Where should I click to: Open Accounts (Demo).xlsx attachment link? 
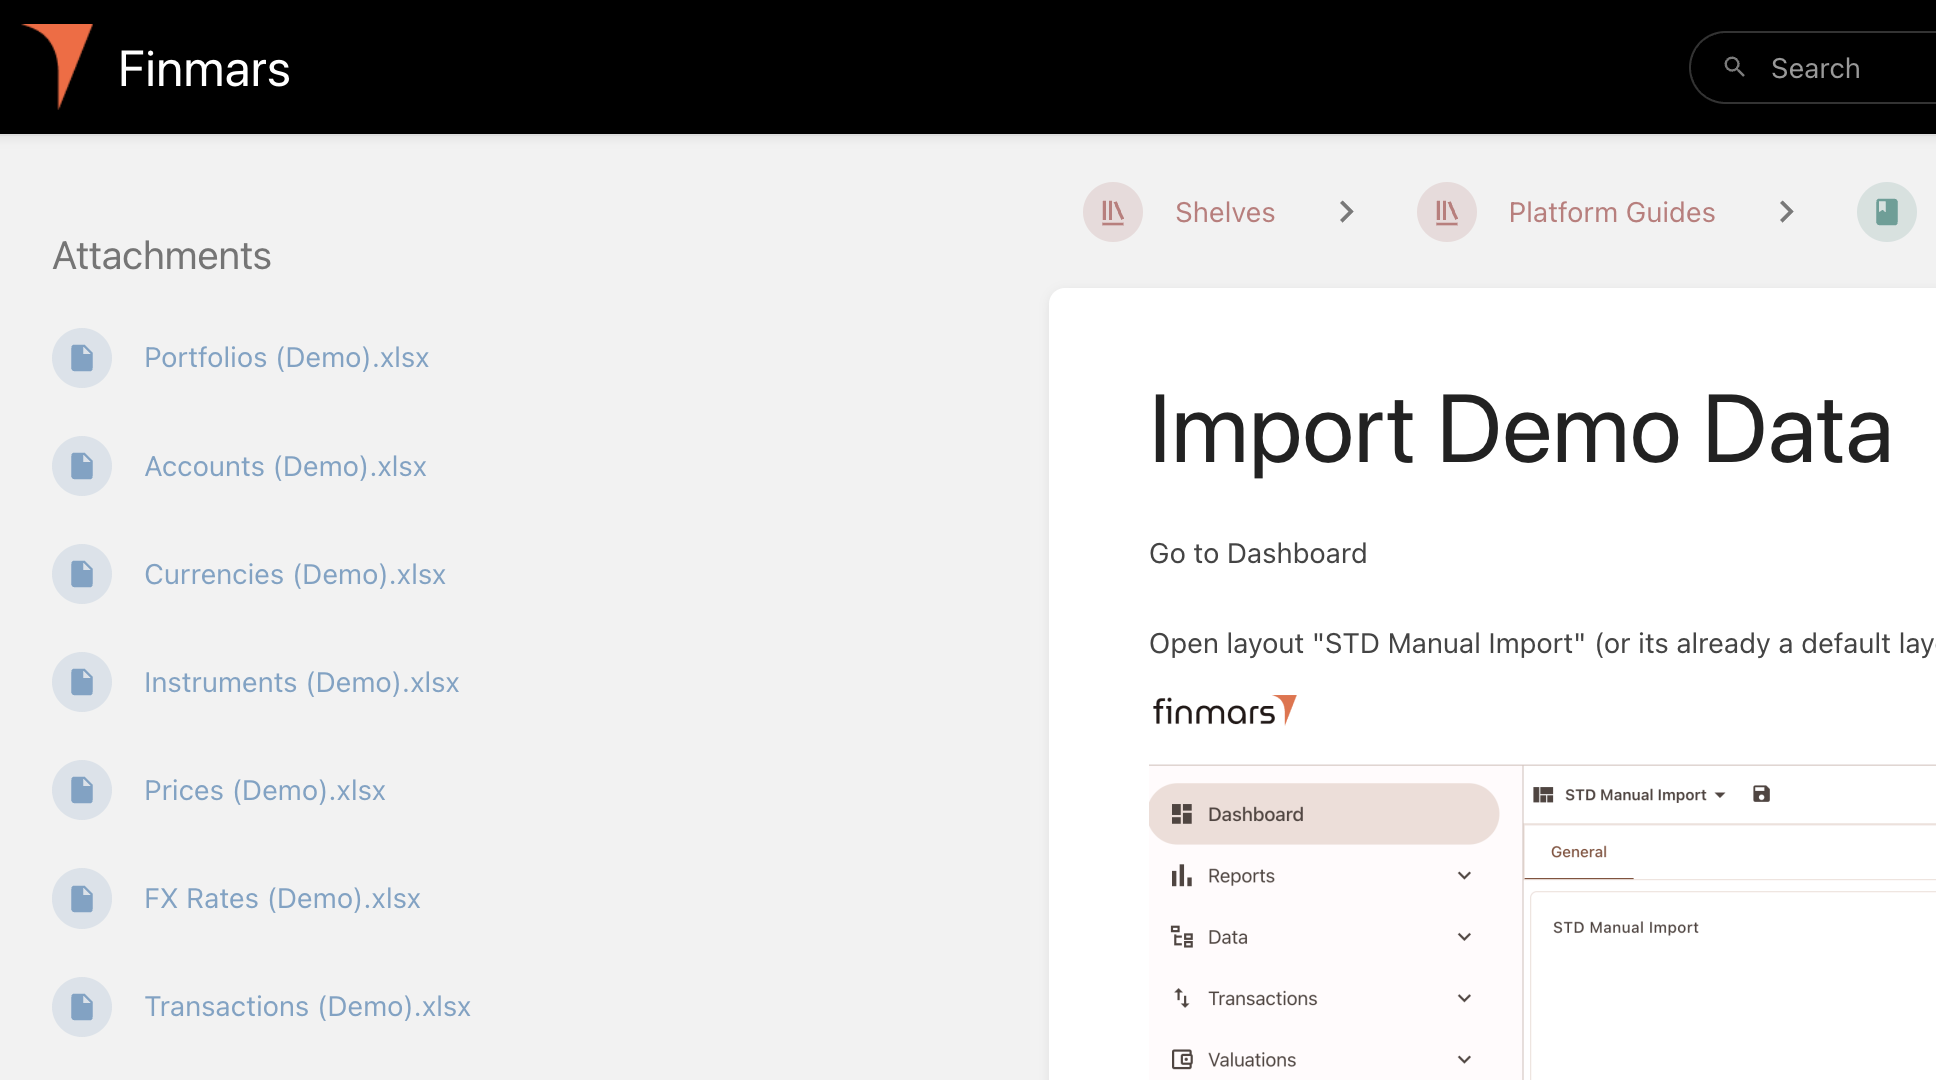pos(285,466)
